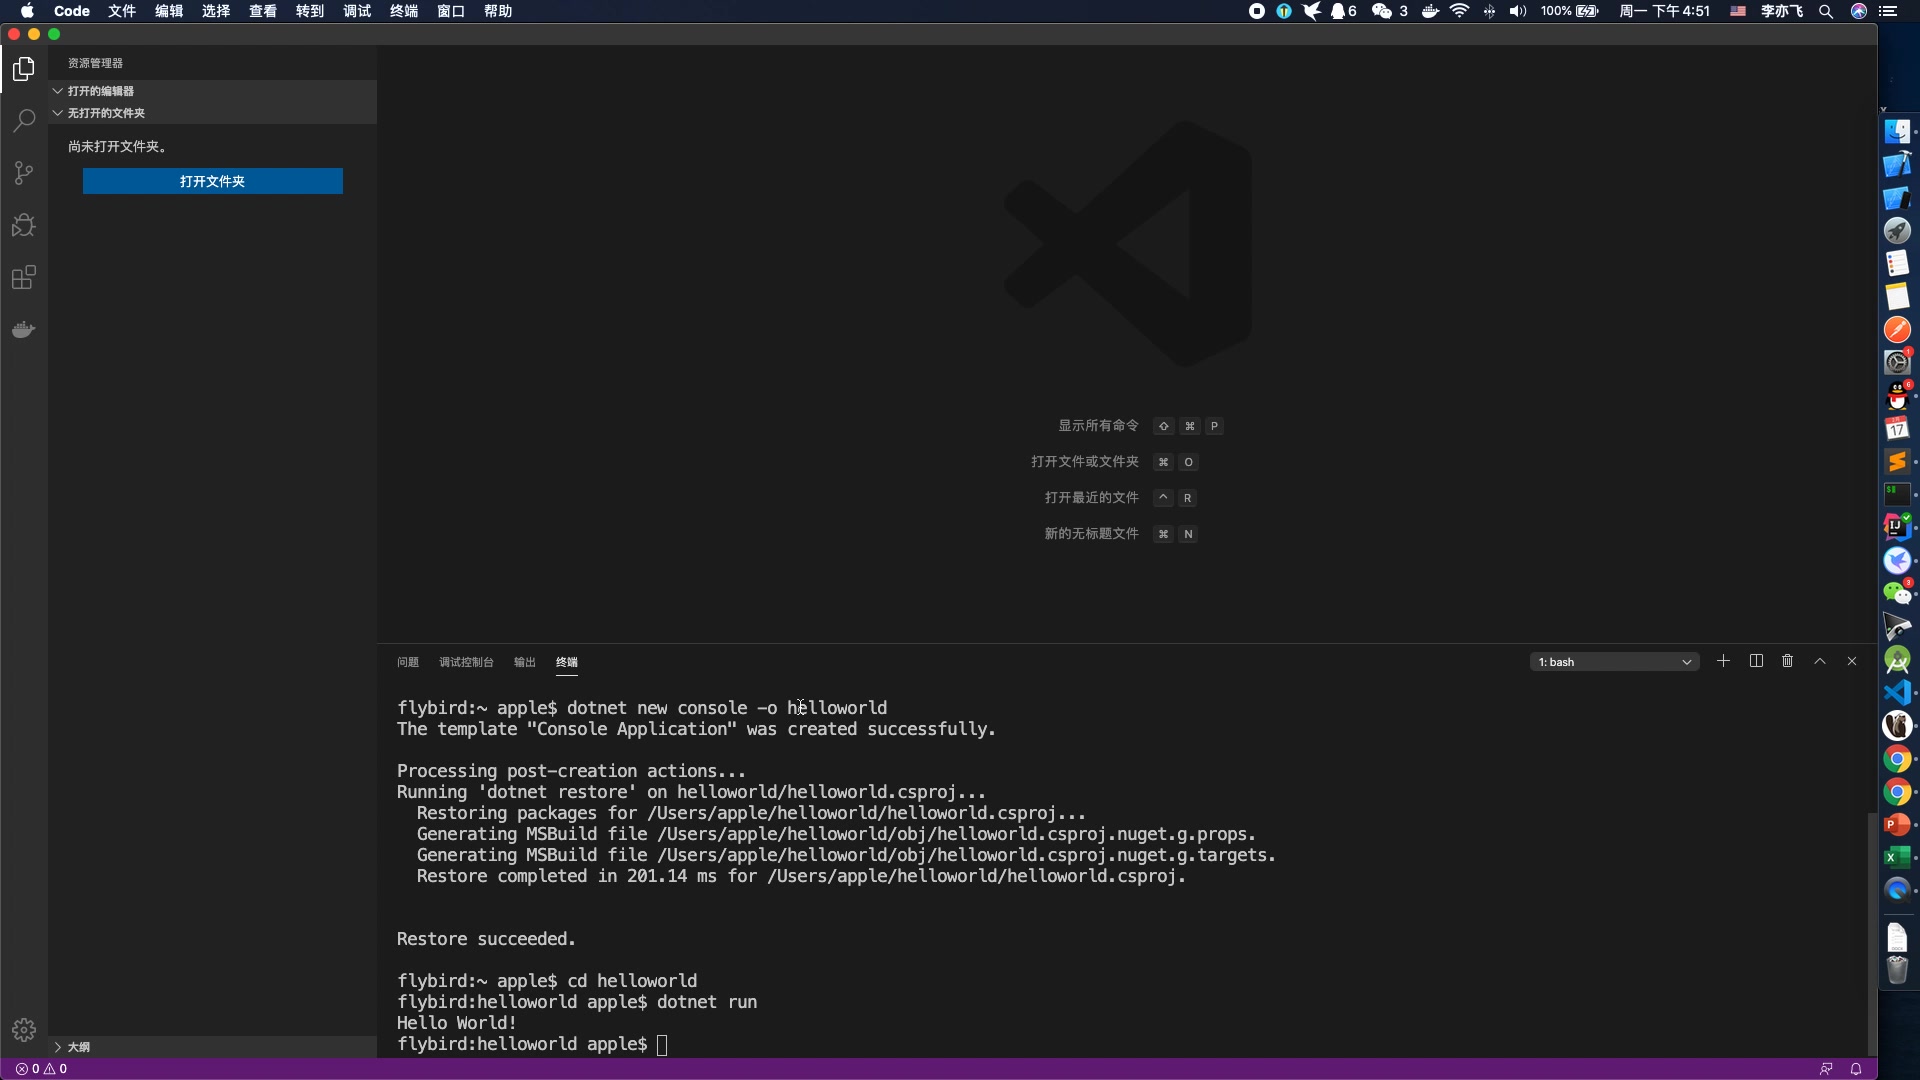Screen dimensions: 1920x1080
Task: Open the Explorer view in activity bar
Action: pyautogui.click(x=24, y=69)
